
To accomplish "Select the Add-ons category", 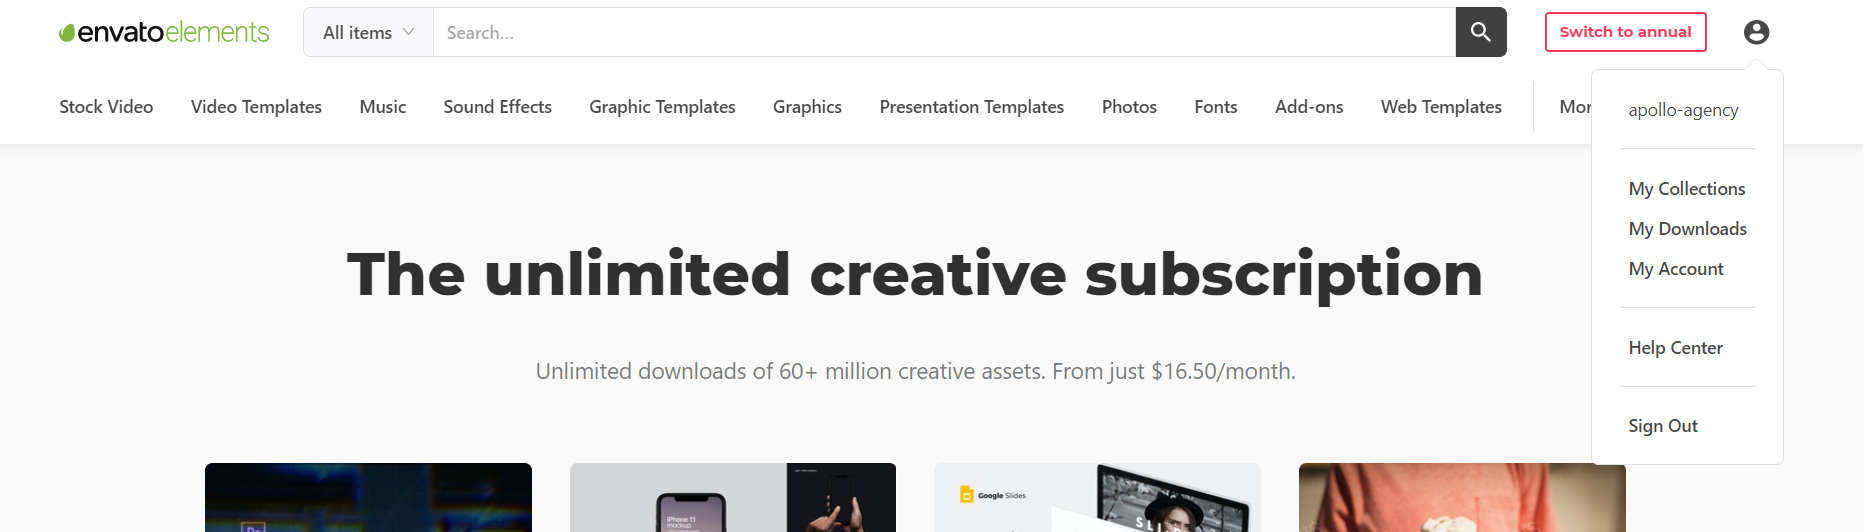I will pos(1309,107).
